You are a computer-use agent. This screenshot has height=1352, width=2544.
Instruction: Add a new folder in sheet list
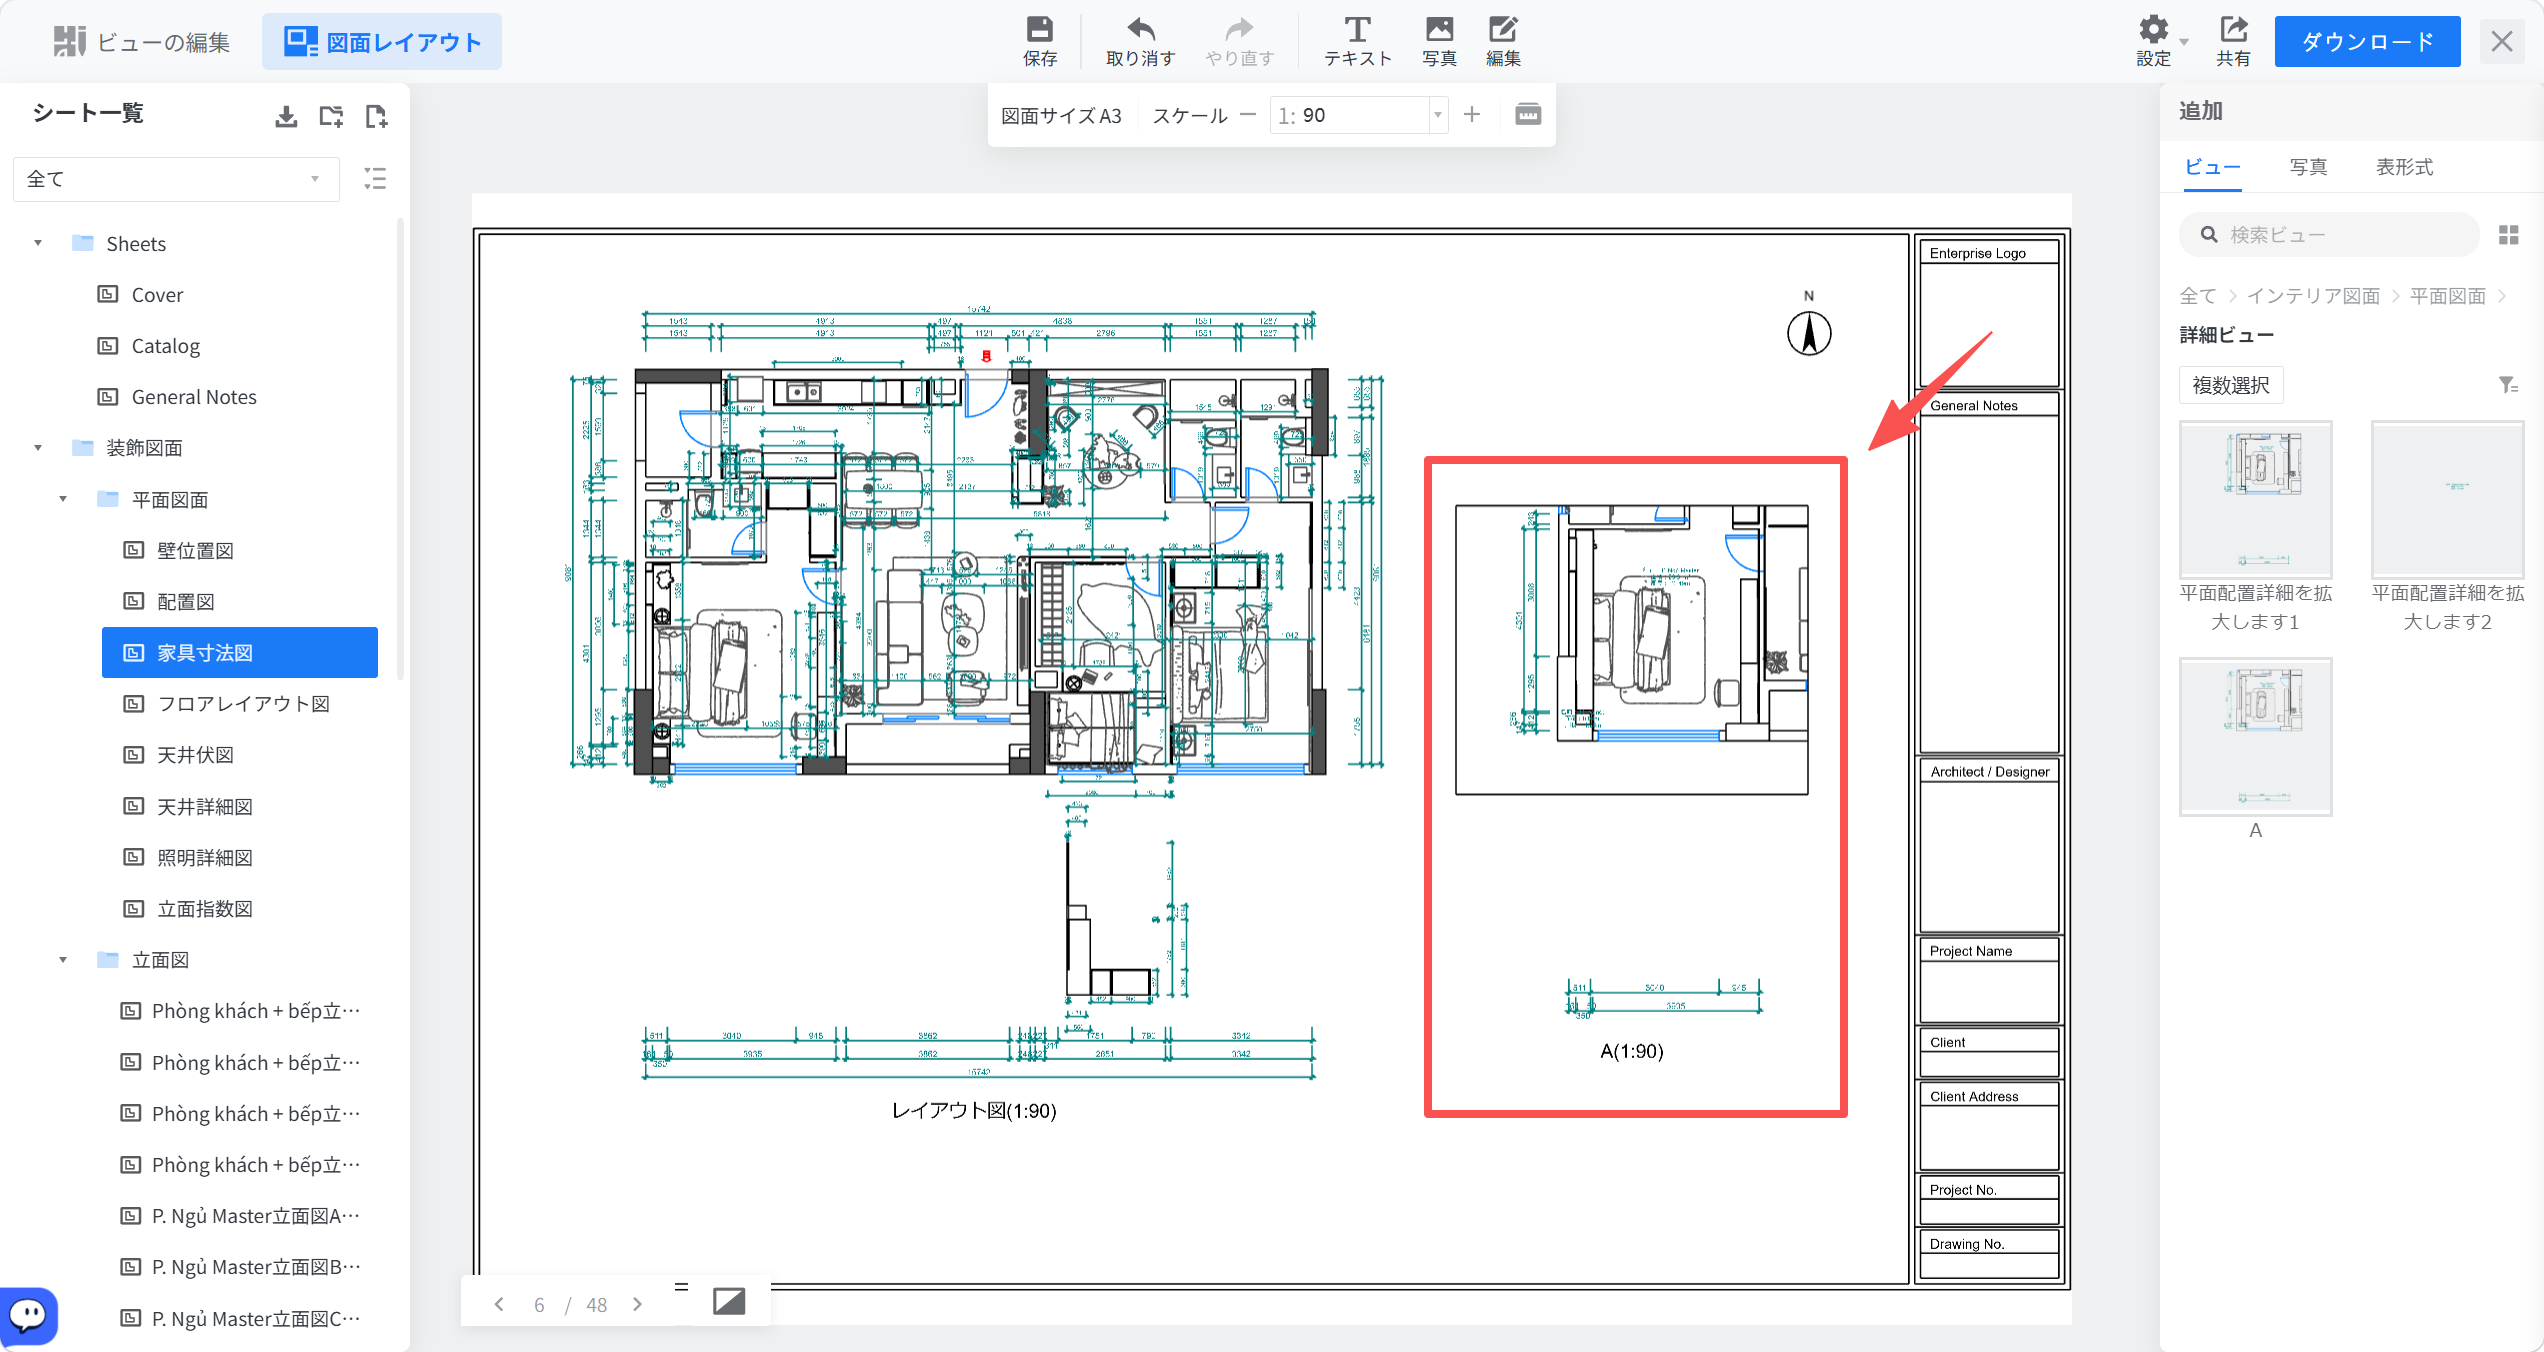coord(331,116)
